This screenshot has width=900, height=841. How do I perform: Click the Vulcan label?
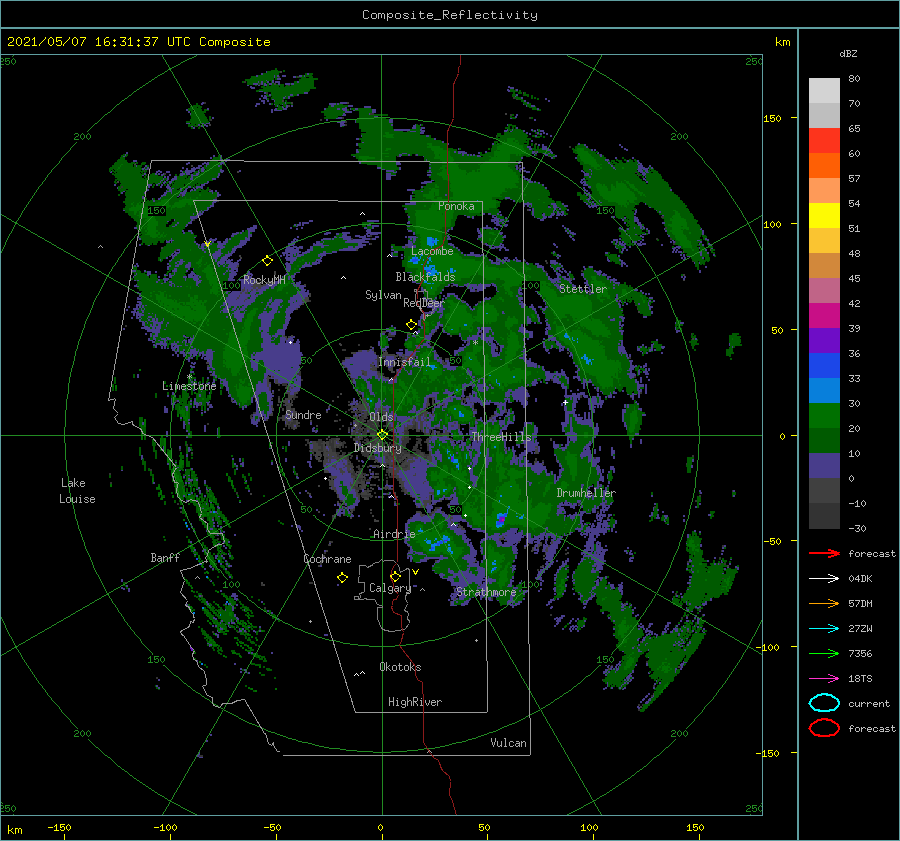point(509,742)
